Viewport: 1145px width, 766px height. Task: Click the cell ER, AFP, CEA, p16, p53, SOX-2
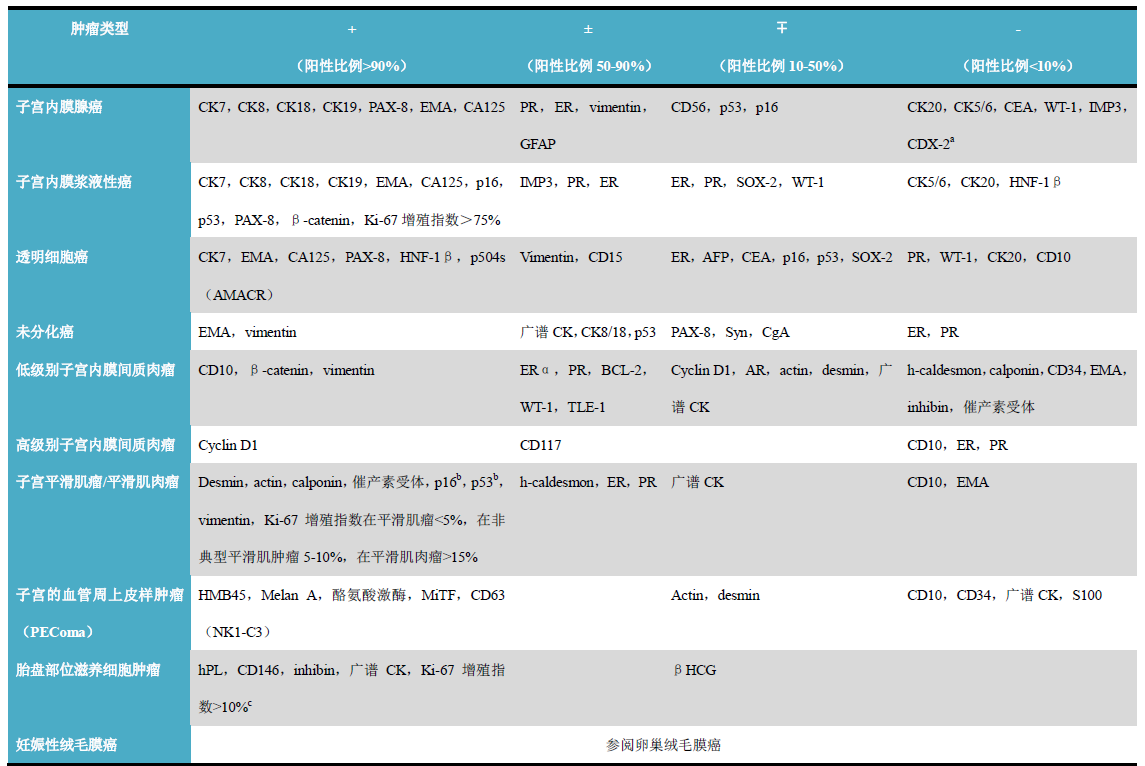coord(781,257)
